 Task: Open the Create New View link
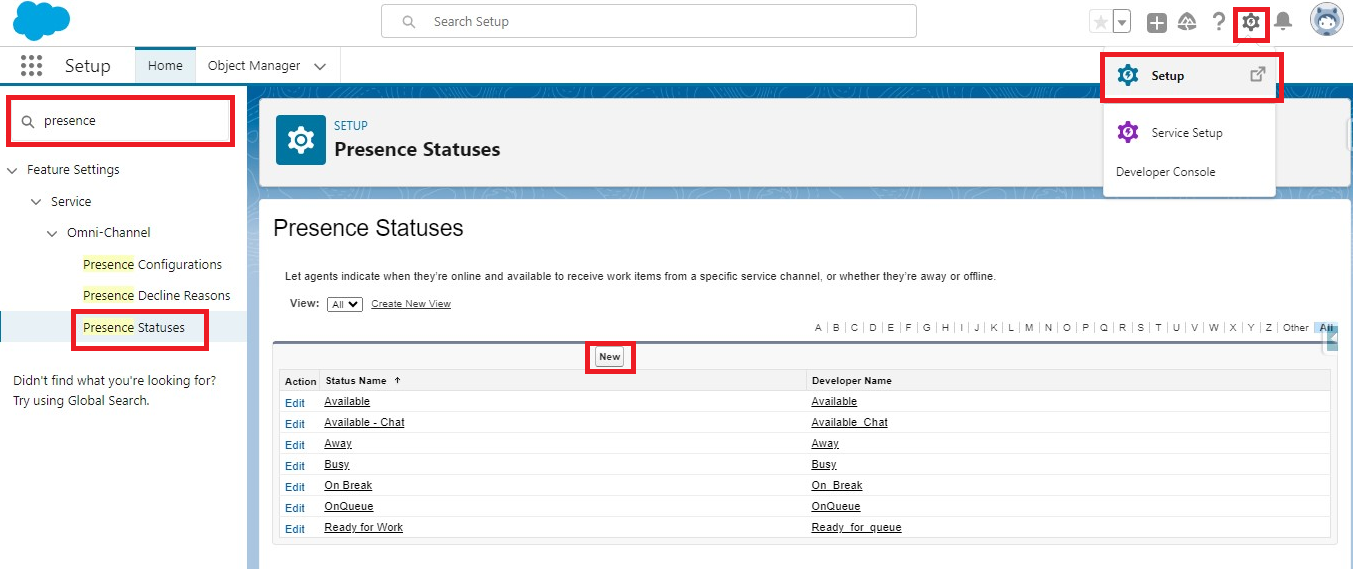coord(410,304)
